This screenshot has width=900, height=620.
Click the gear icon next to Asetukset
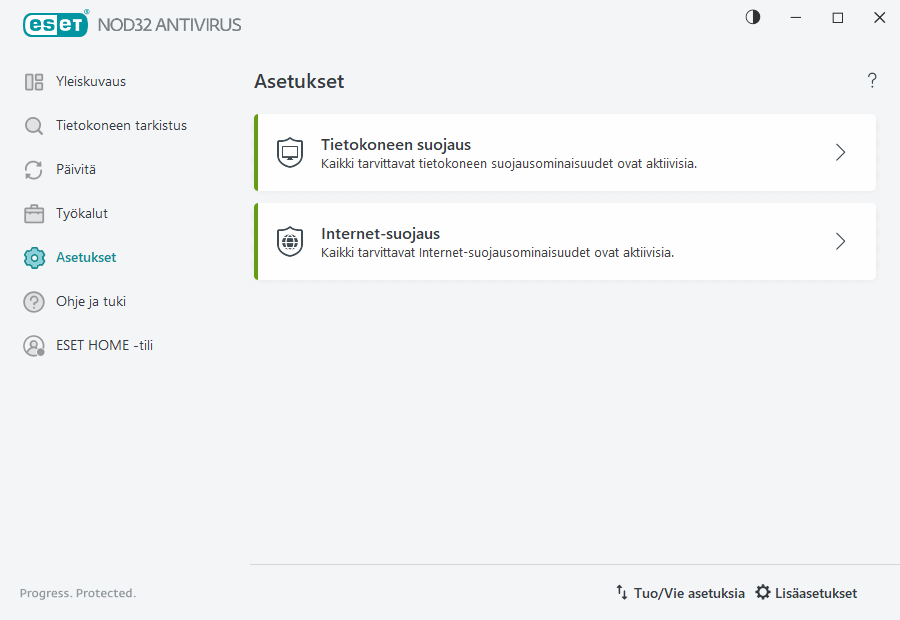[32, 257]
